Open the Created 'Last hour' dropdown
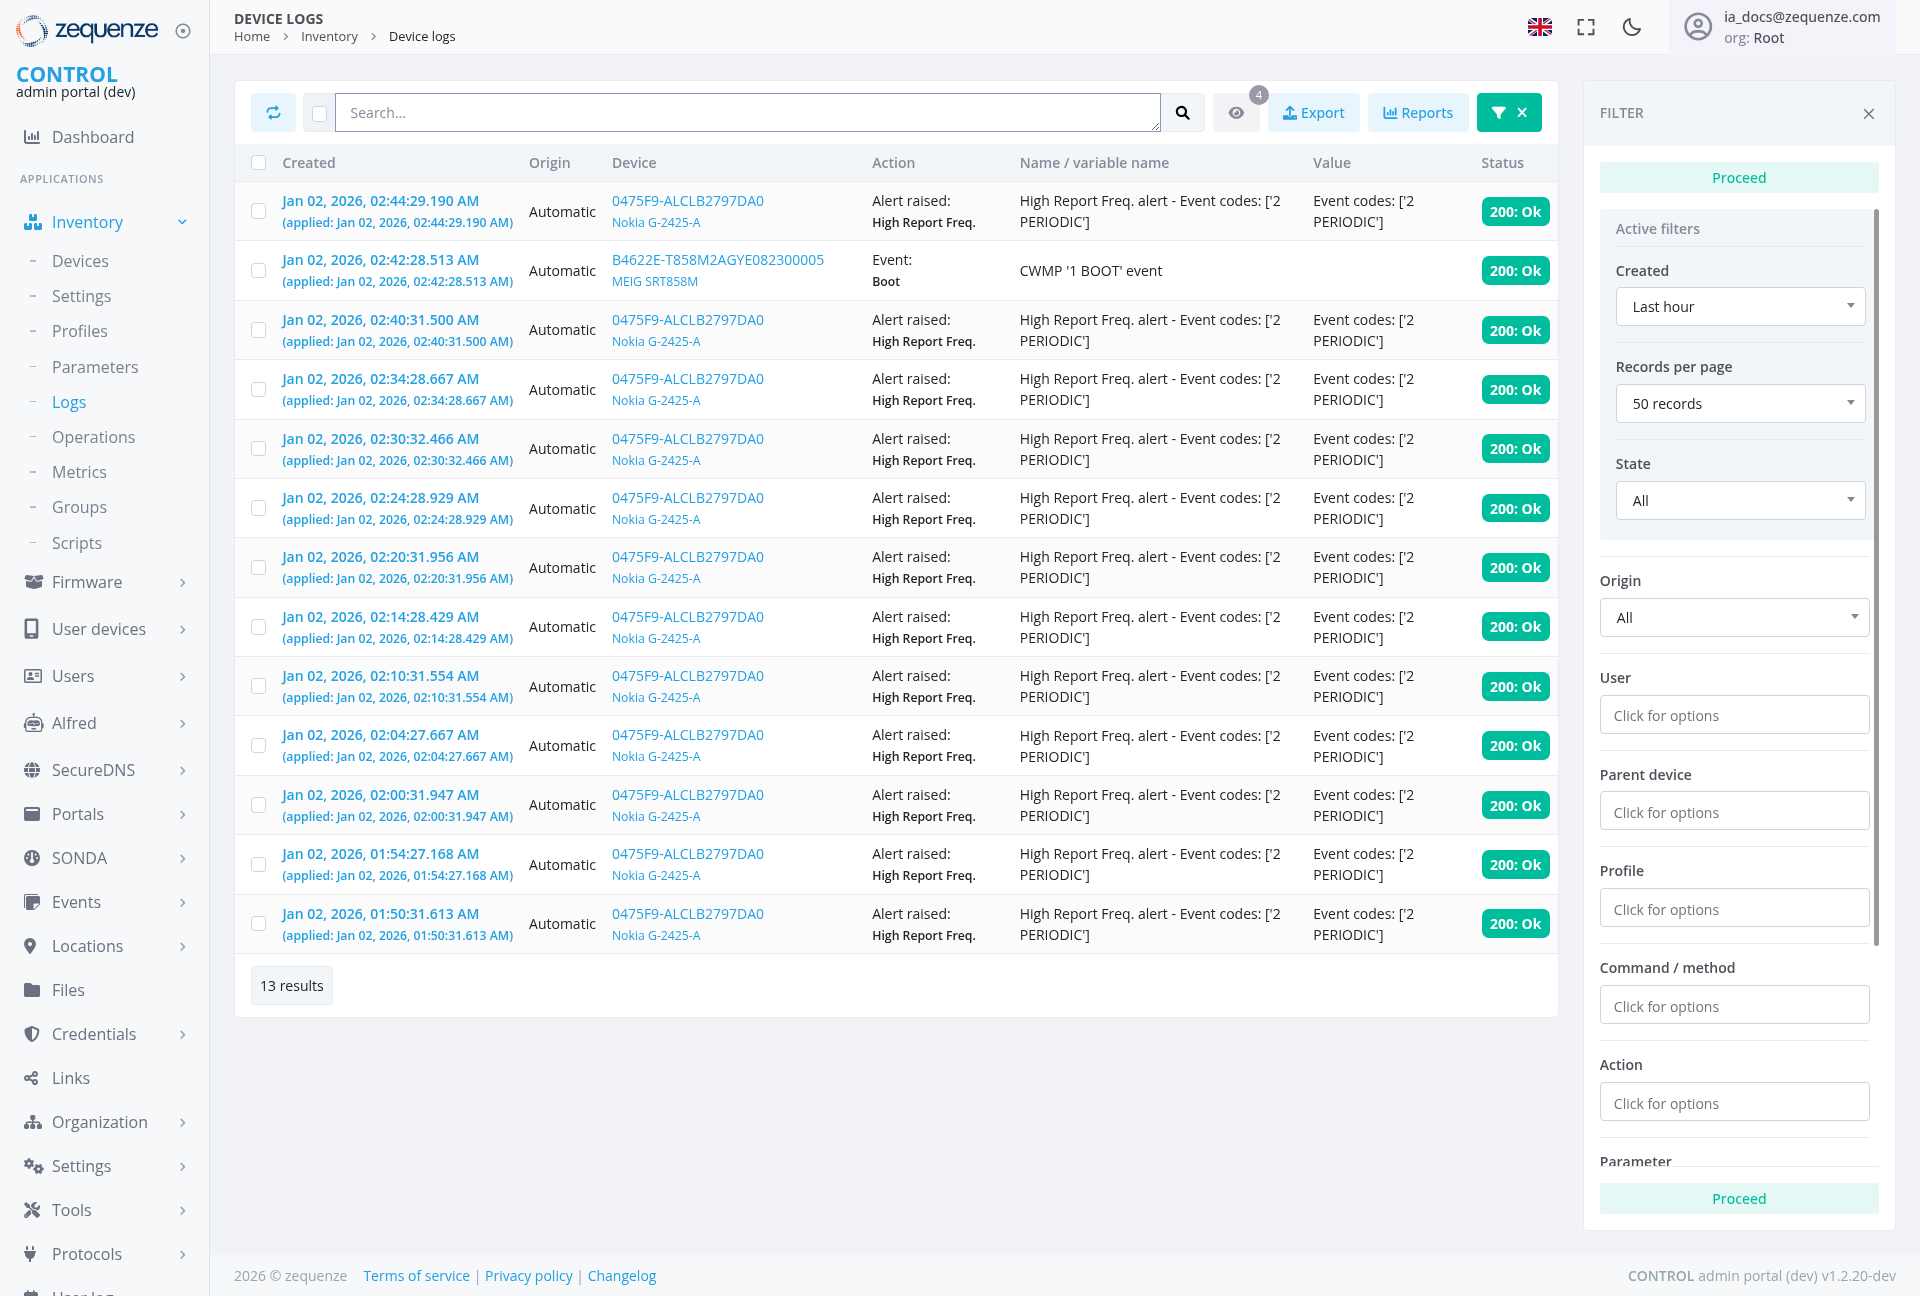This screenshot has width=1920, height=1296. point(1740,306)
